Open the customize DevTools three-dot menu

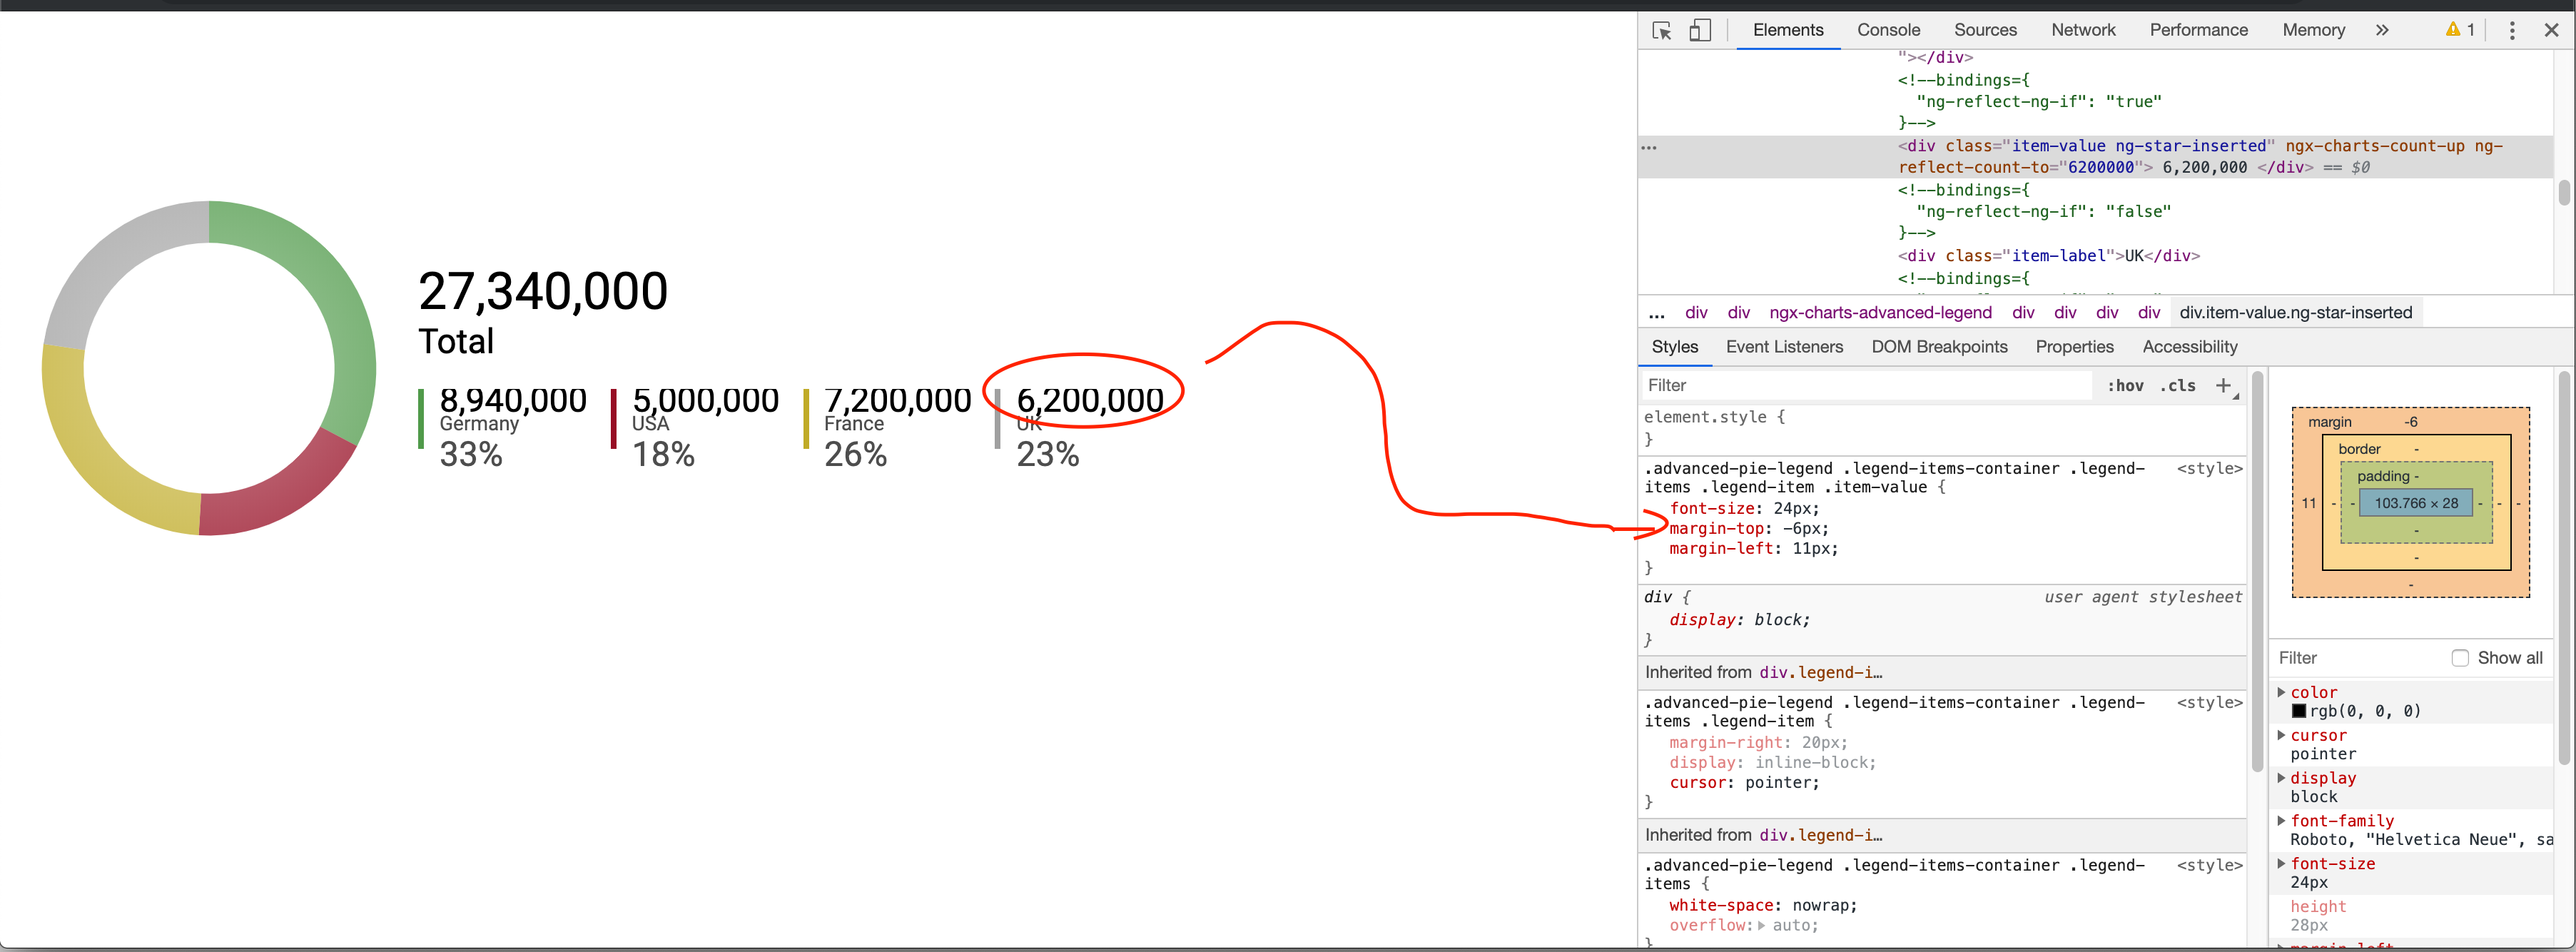(2513, 30)
